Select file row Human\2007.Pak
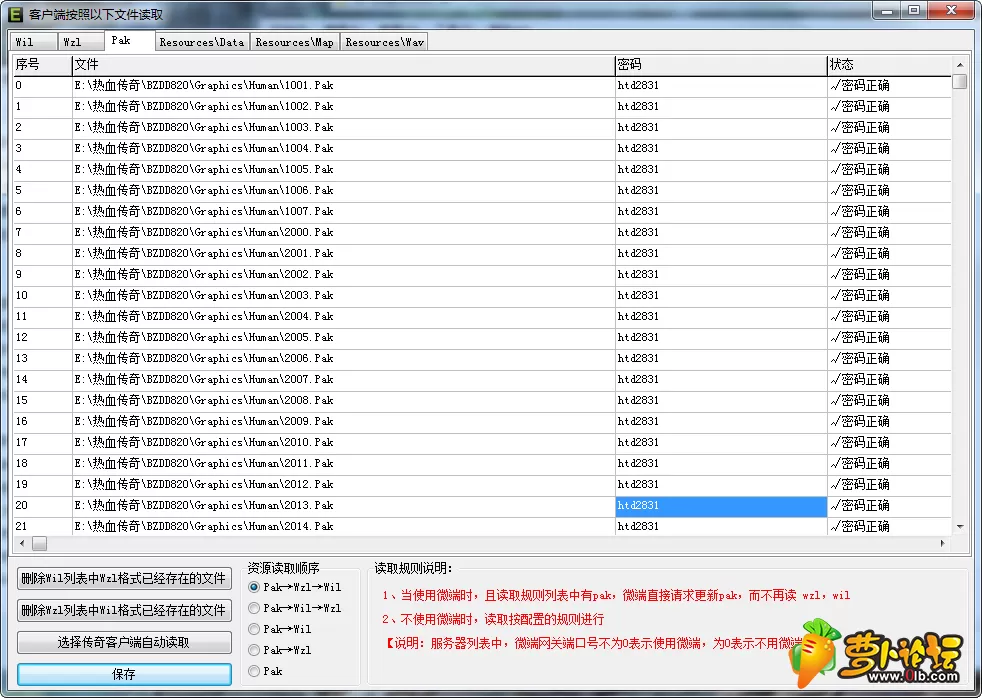Screen dimensions: 982x698 [x=482, y=379]
